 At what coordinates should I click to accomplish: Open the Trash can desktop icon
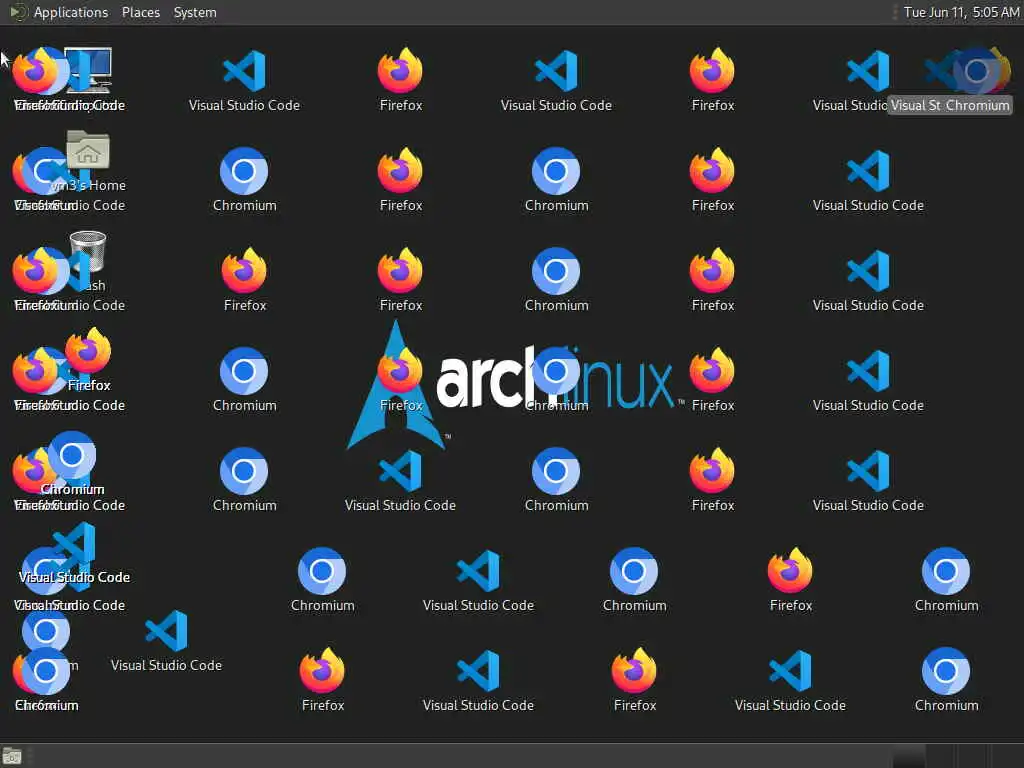[88, 252]
